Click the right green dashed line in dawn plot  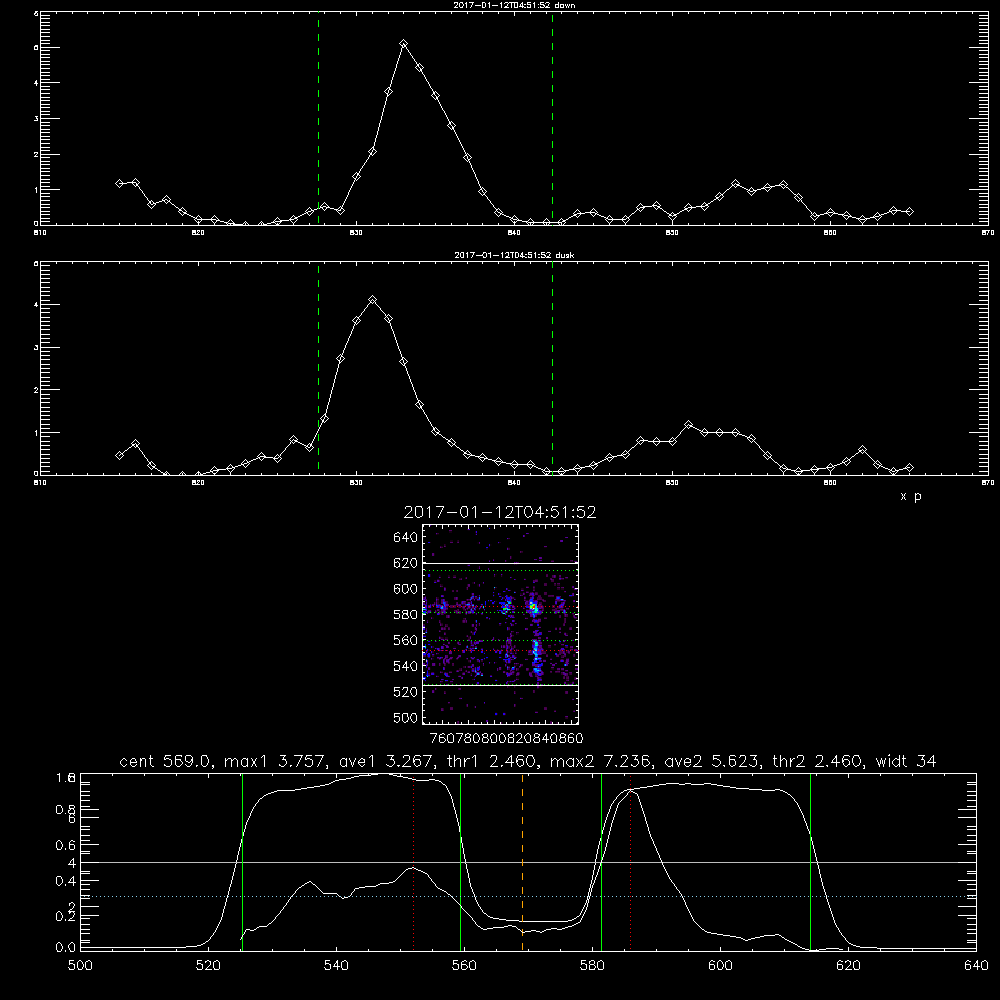point(552,118)
